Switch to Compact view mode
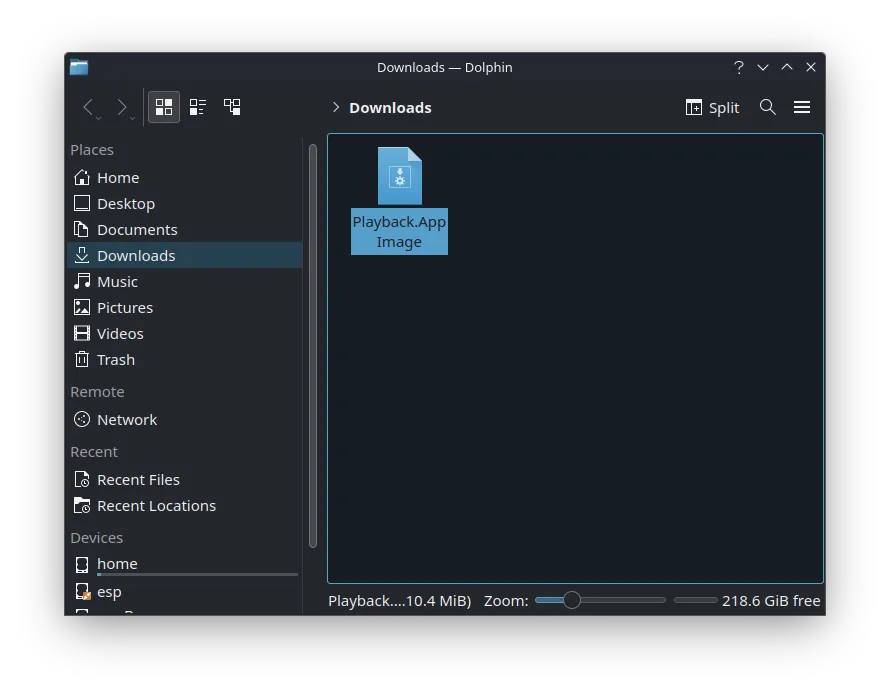The width and height of the screenshot is (890, 692). [197, 107]
